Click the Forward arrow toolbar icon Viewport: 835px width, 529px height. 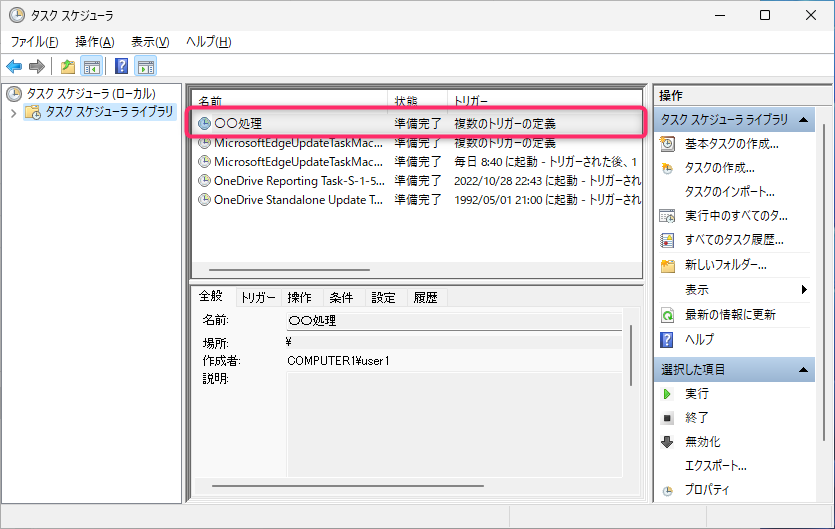(x=37, y=67)
